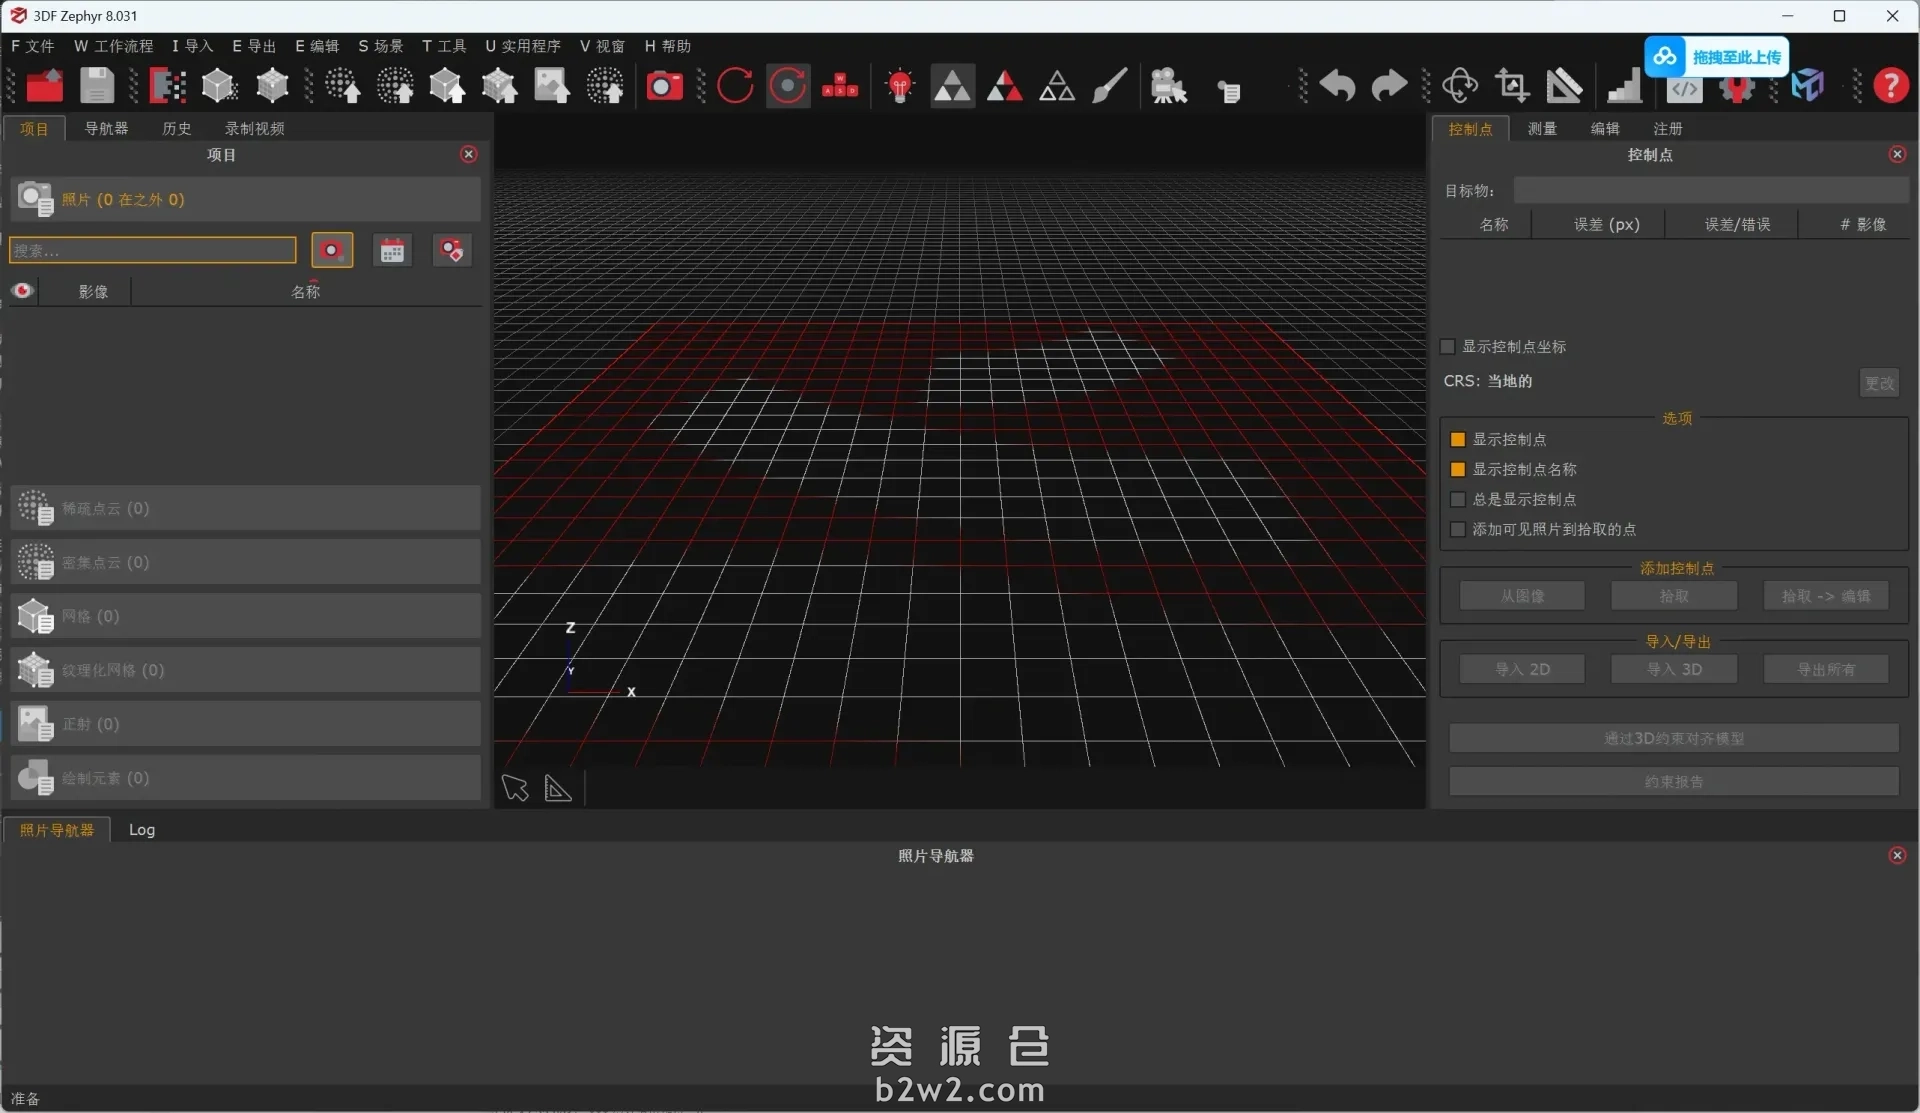Enable 总是显示控制点 checkbox

(x=1458, y=500)
